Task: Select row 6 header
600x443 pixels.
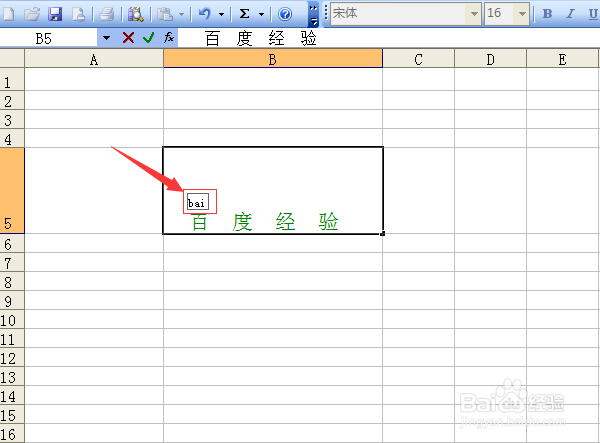Action: pyautogui.click(x=12, y=243)
